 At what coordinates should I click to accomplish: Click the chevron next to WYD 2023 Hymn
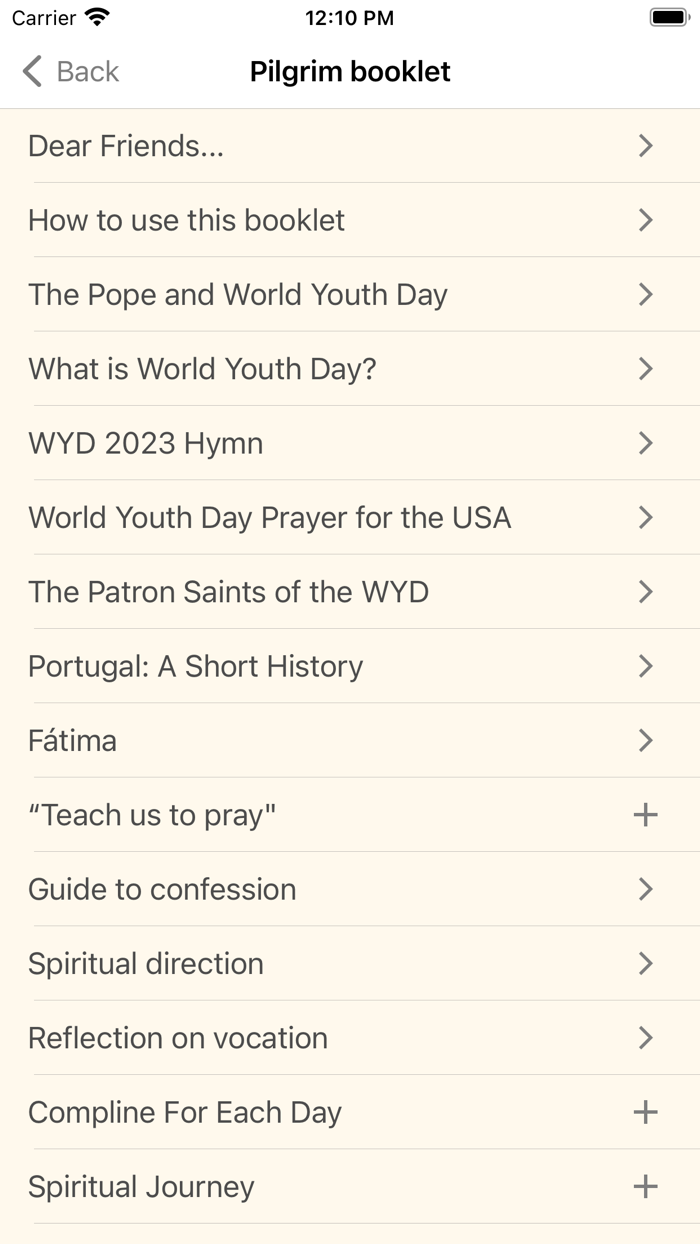click(x=645, y=443)
